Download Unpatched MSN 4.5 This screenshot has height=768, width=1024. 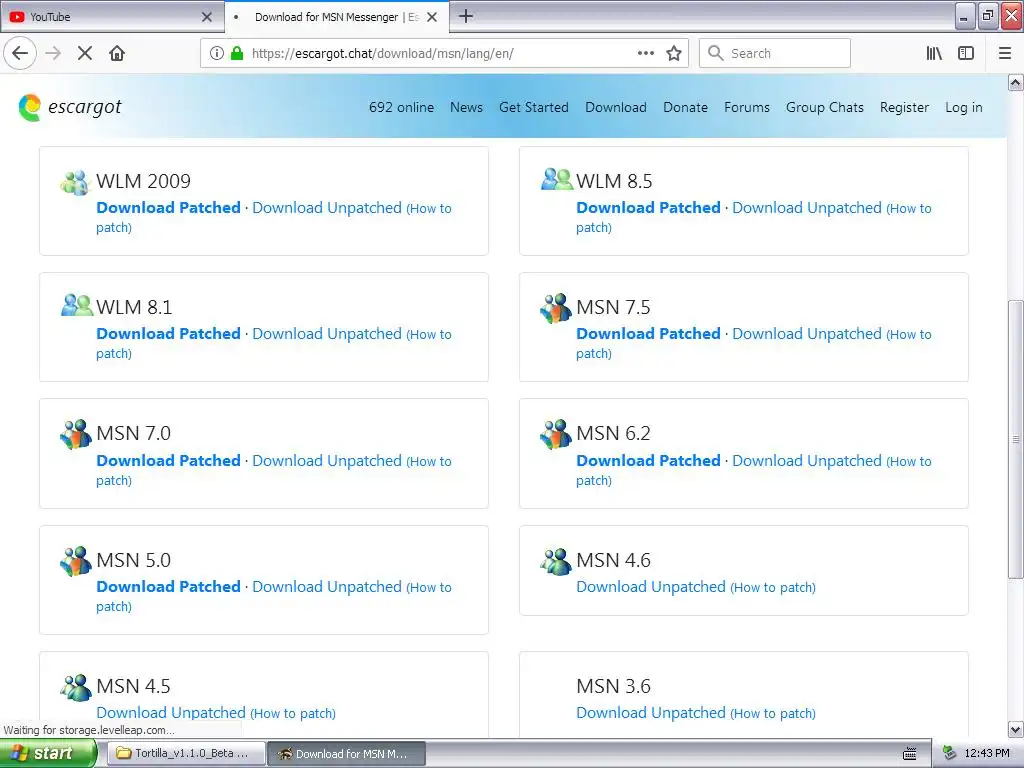click(x=170, y=712)
